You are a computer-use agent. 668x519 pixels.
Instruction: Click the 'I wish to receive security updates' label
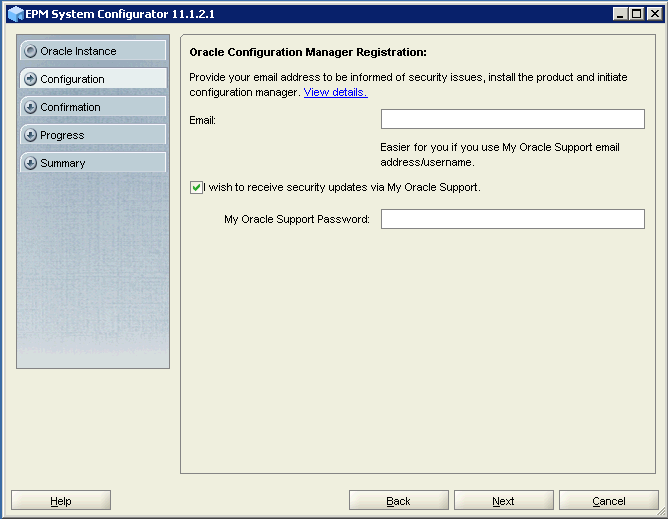[x=342, y=187]
